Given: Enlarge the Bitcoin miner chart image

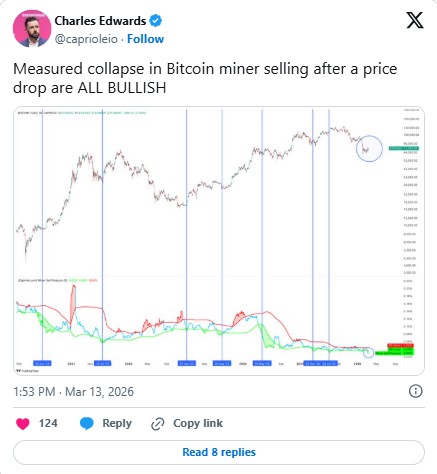Looking at the screenshot, I should [x=219, y=241].
